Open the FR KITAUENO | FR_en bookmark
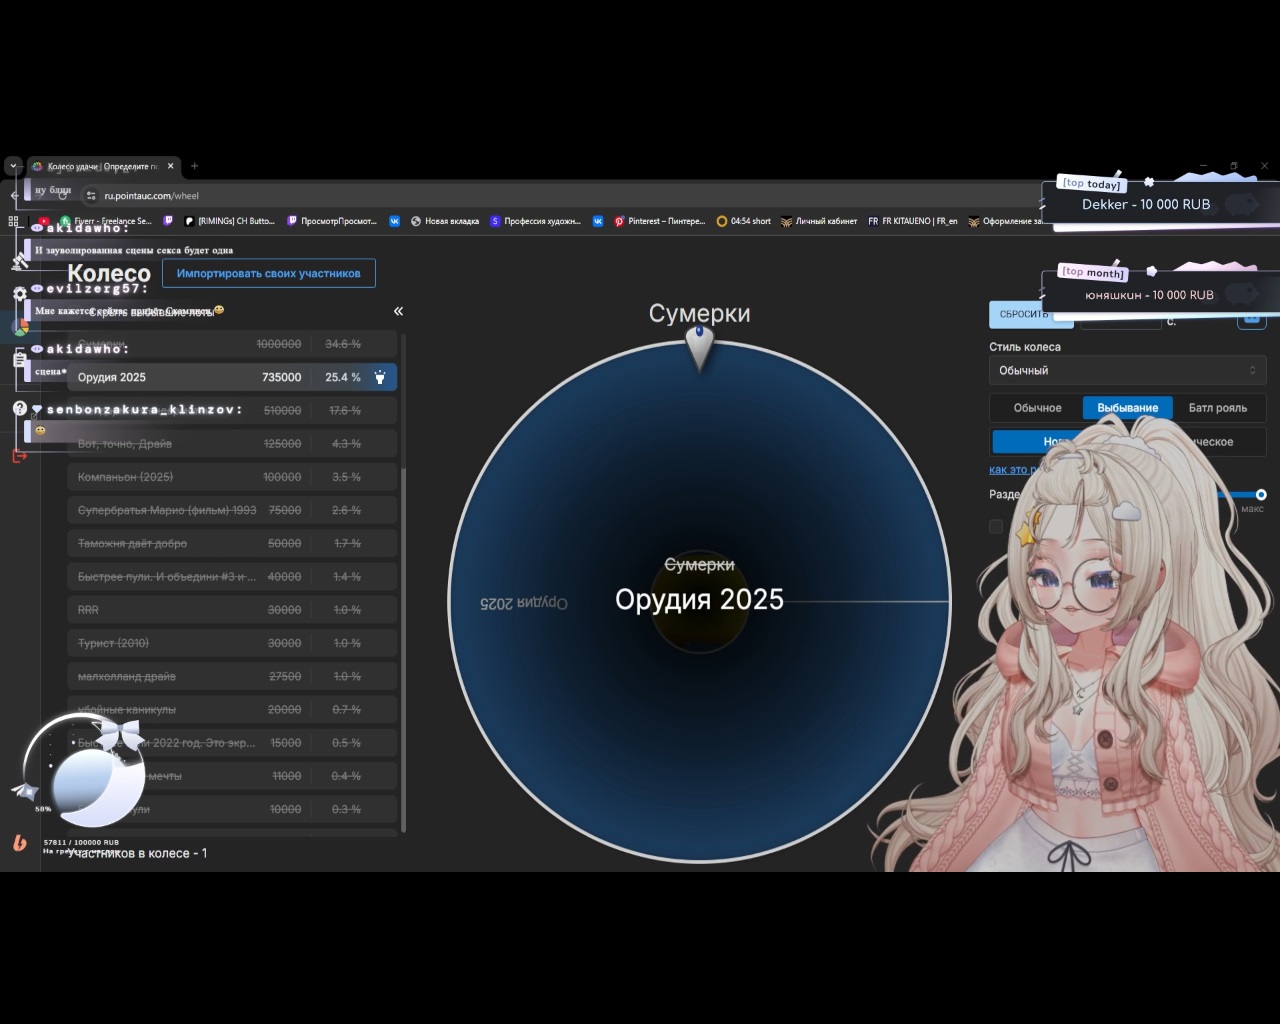The width and height of the screenshot is (1280, 1024). (912, 221)
